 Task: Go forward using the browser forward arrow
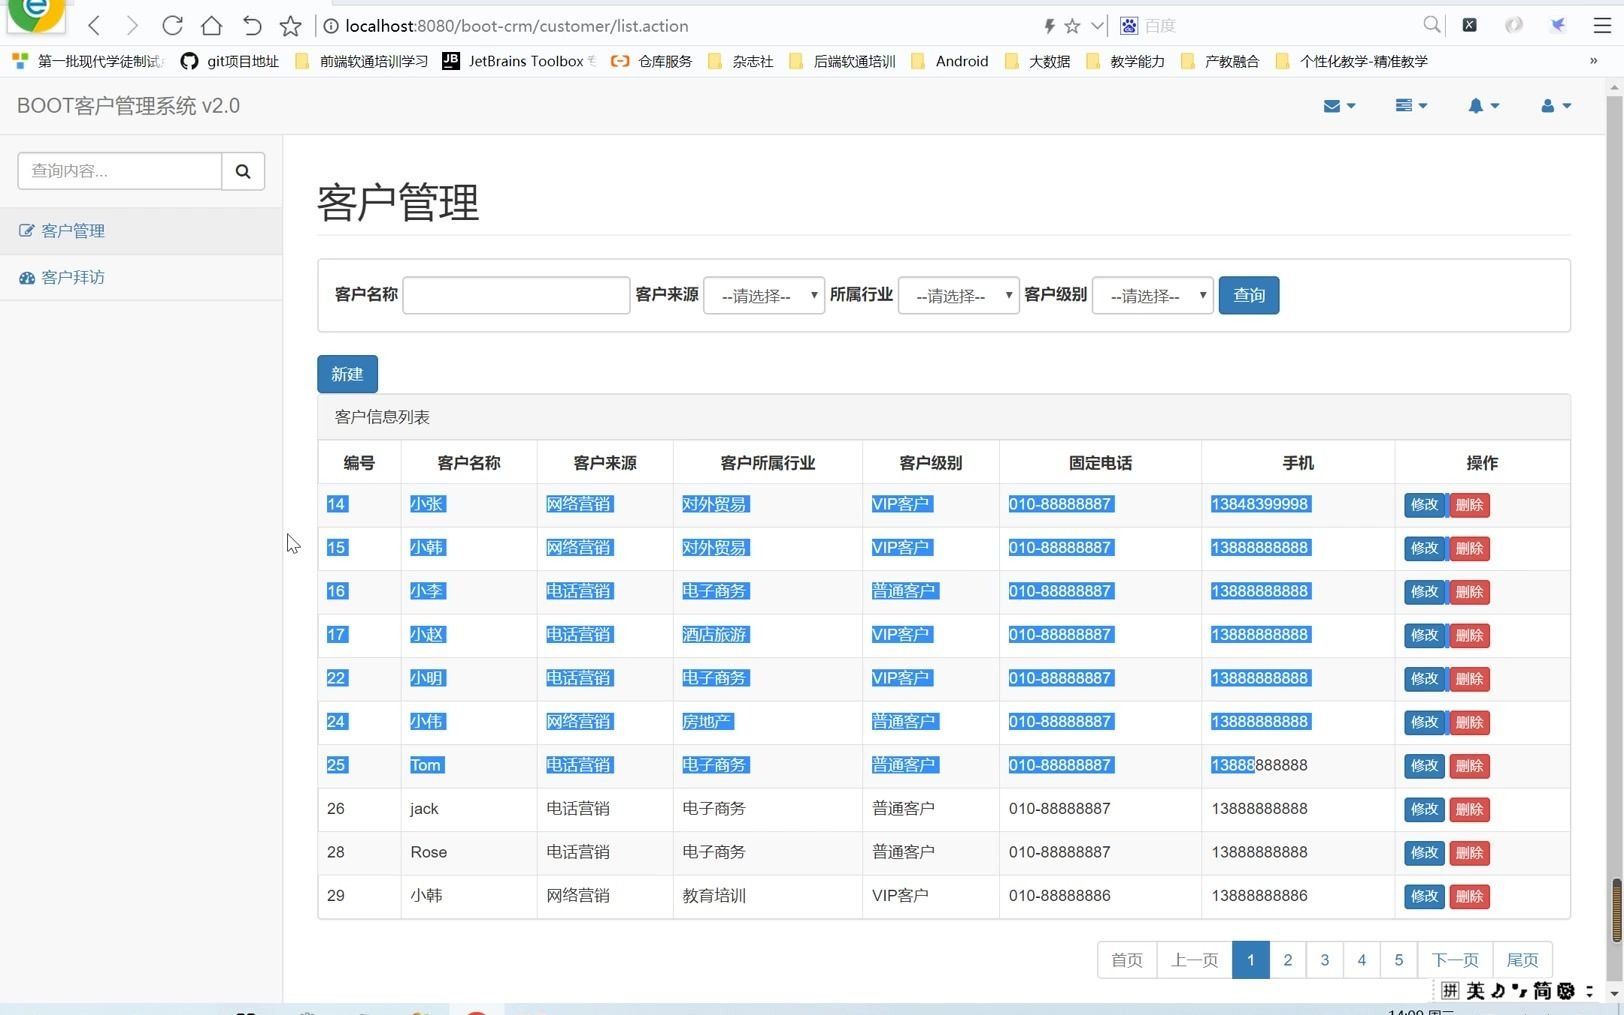click(132, 26)
